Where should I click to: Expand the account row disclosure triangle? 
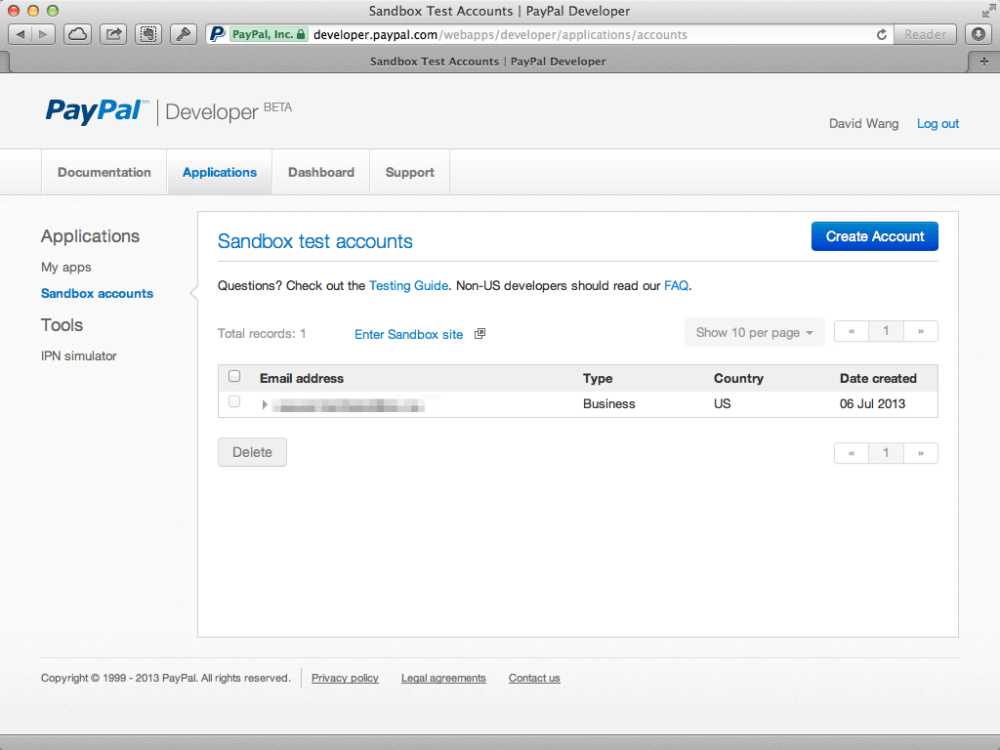265,404
